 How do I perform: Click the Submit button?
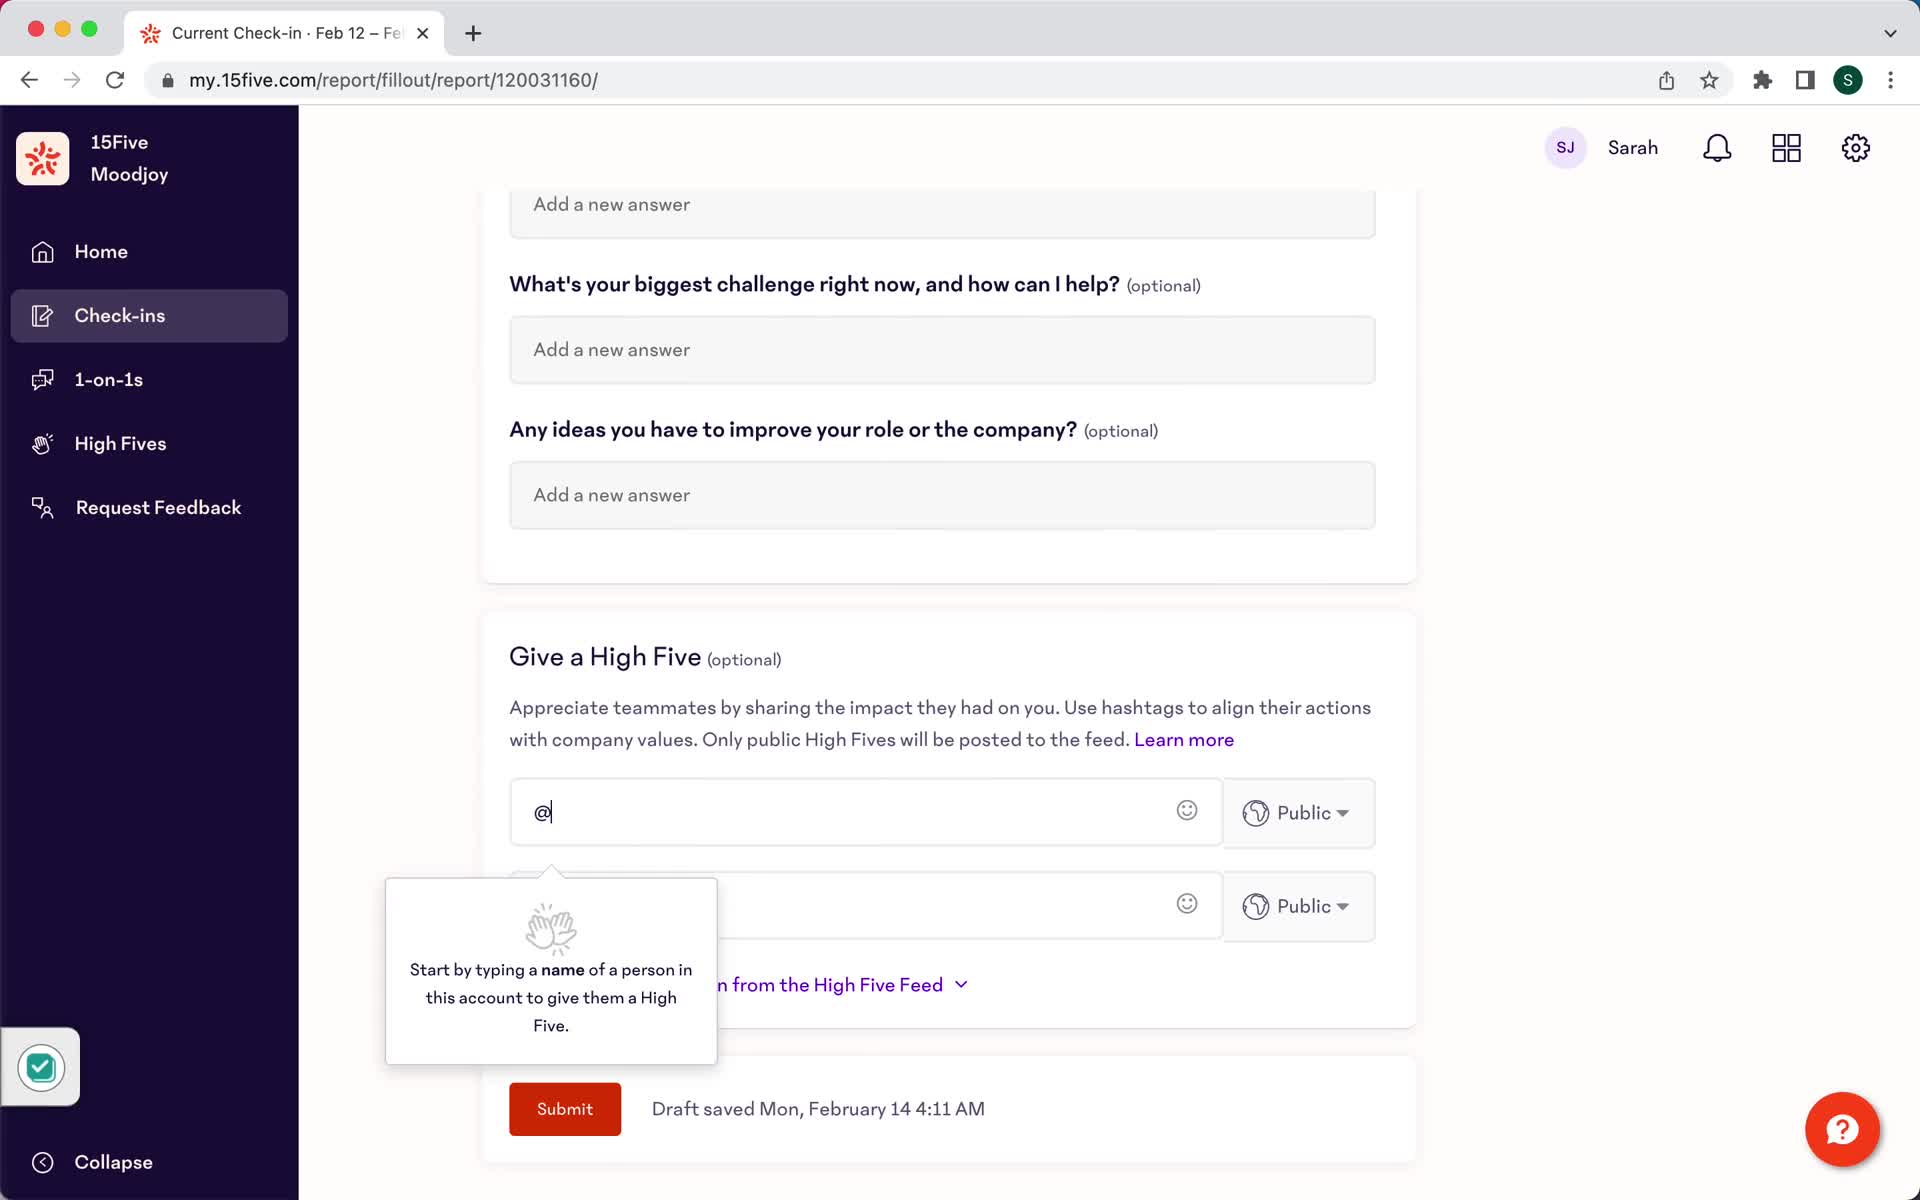(x=564, y=1107)
